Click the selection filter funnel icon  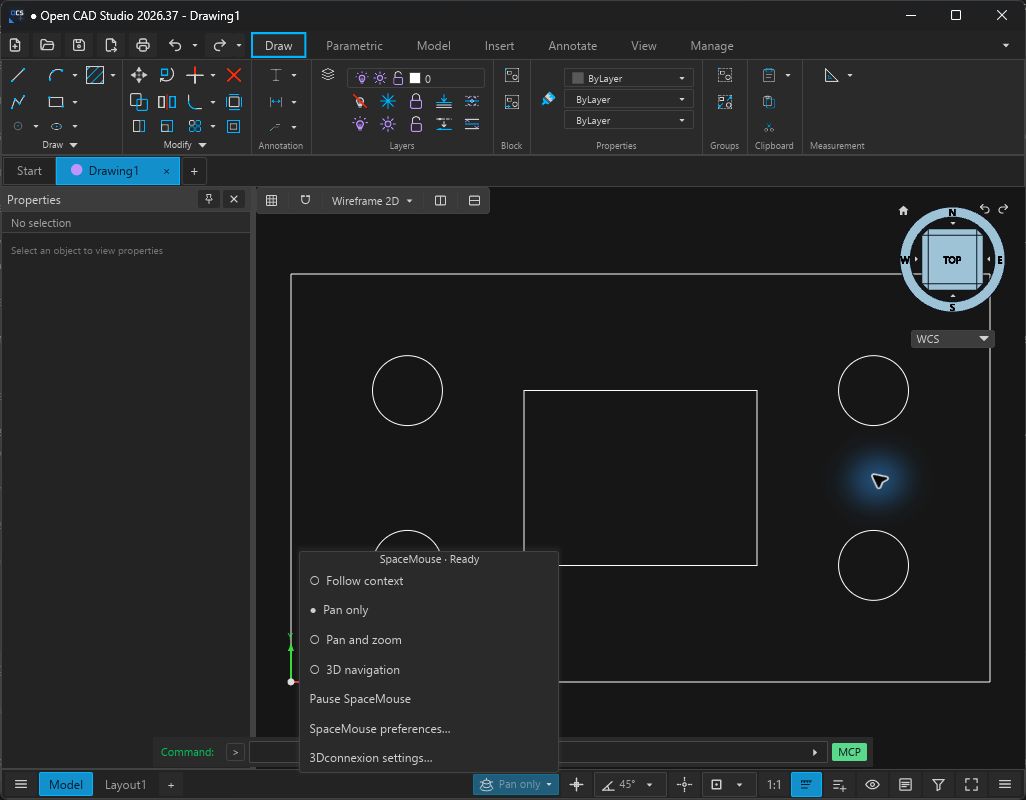(x=938, y=784)
